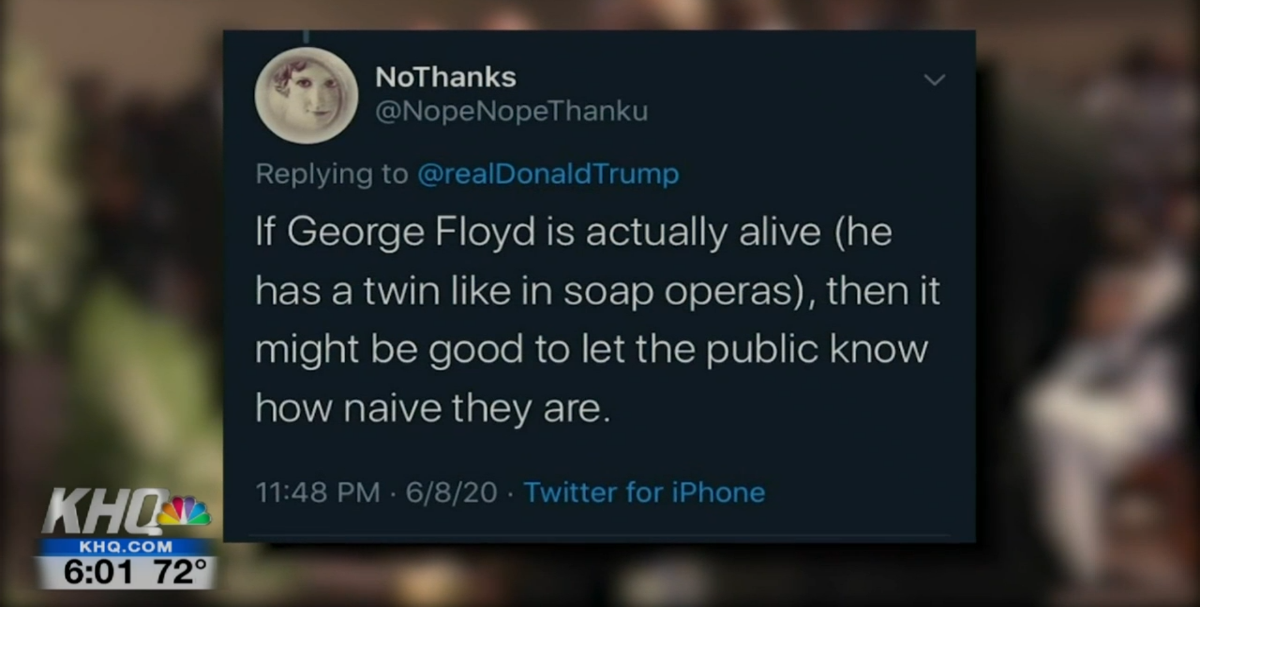
Task: Open the Twitter for iPhone source link
Action: click(x=644, y=492)
